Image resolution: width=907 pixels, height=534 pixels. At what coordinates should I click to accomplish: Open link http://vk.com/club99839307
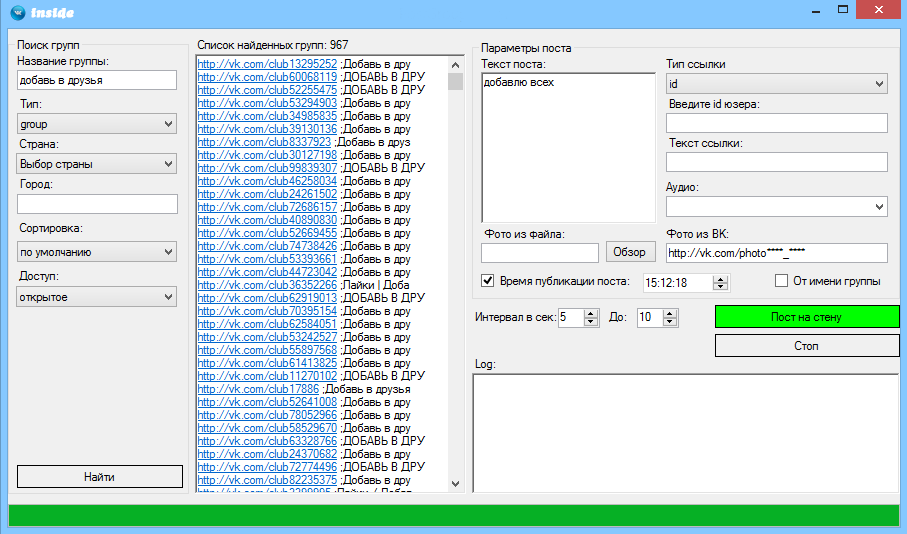tap(267, 168)
